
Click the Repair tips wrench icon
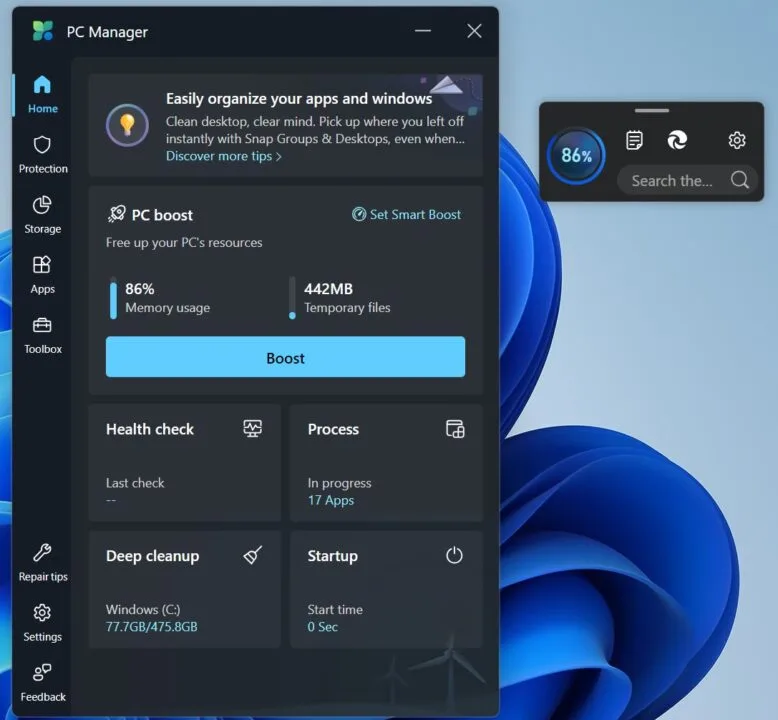pyautogui.click(x=42, y=562)
